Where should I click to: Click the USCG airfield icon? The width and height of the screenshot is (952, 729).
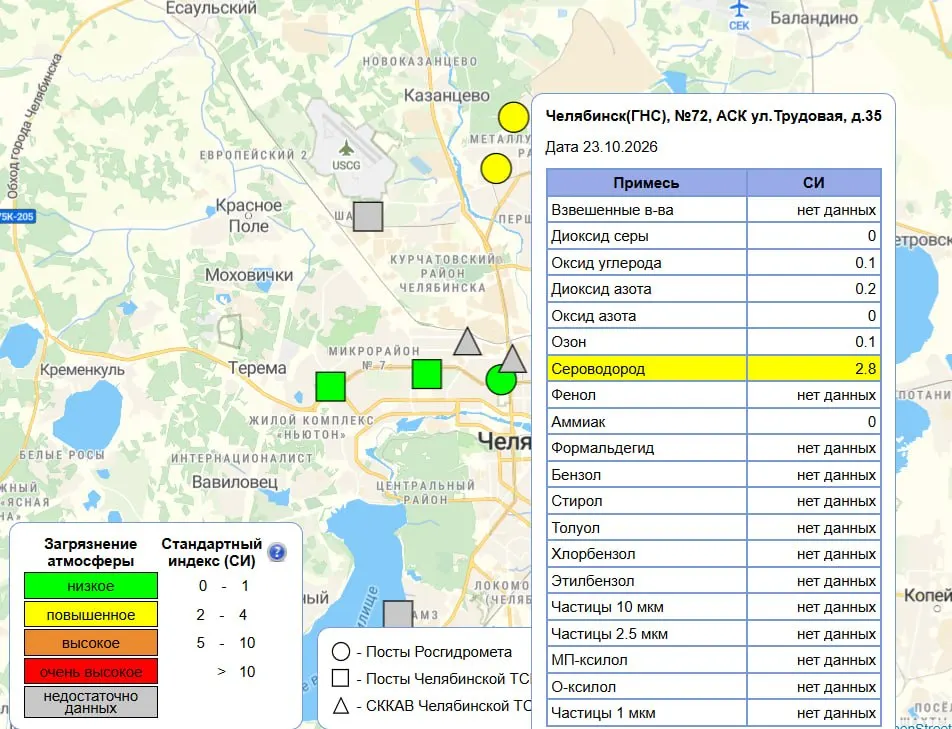click(346, 147)
